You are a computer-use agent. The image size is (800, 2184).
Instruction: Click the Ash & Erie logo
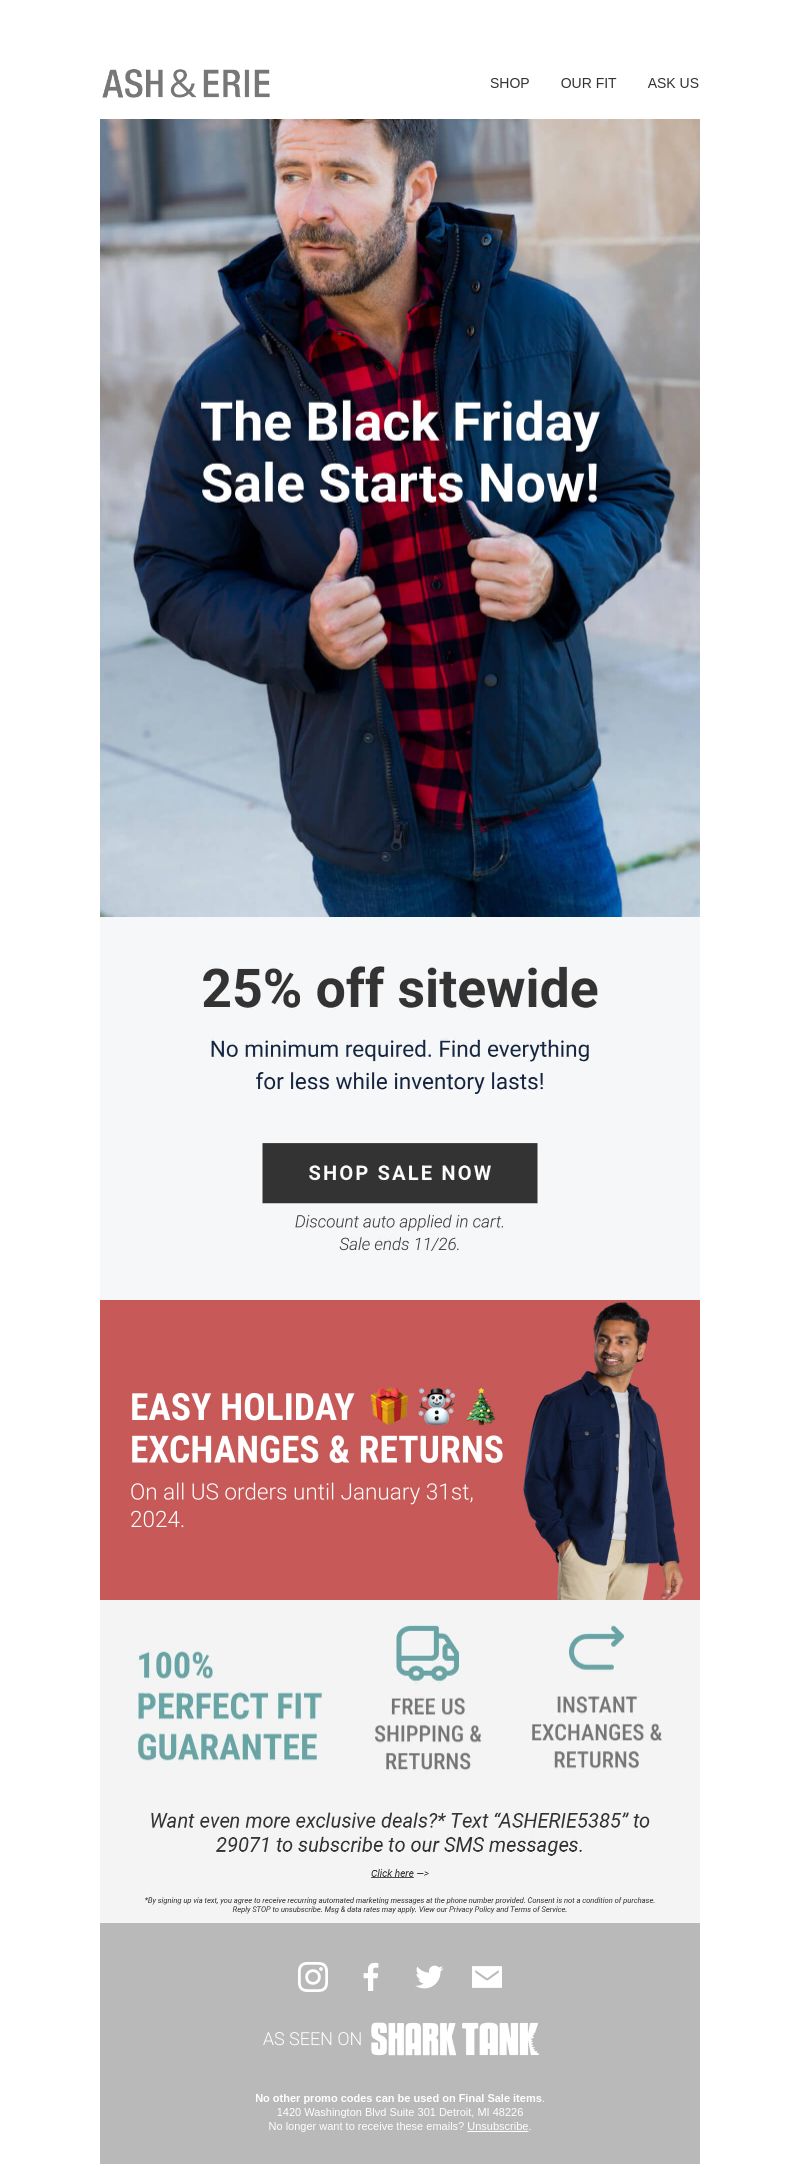tap(187, 83)
